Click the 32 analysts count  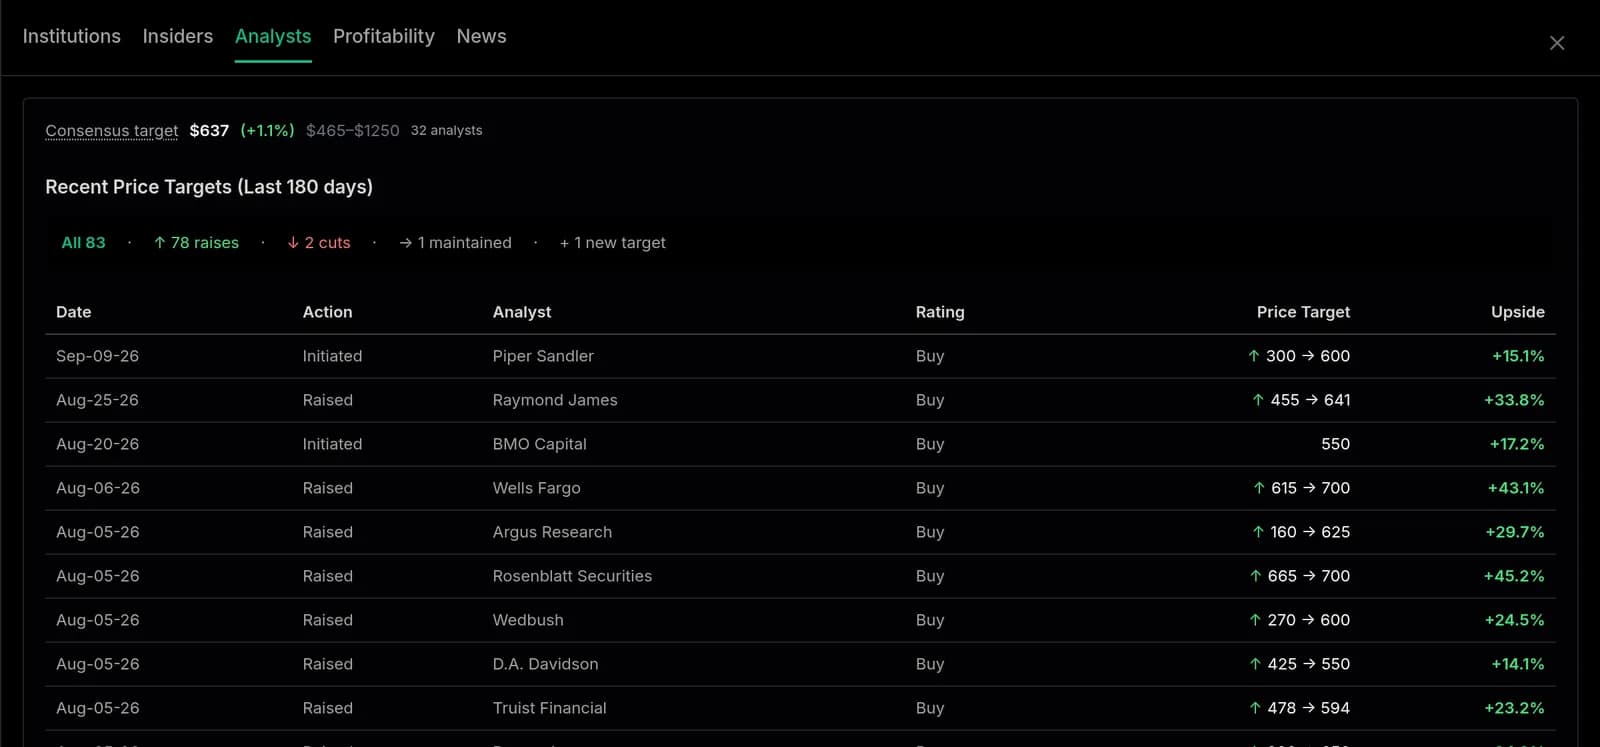(447, 130)
